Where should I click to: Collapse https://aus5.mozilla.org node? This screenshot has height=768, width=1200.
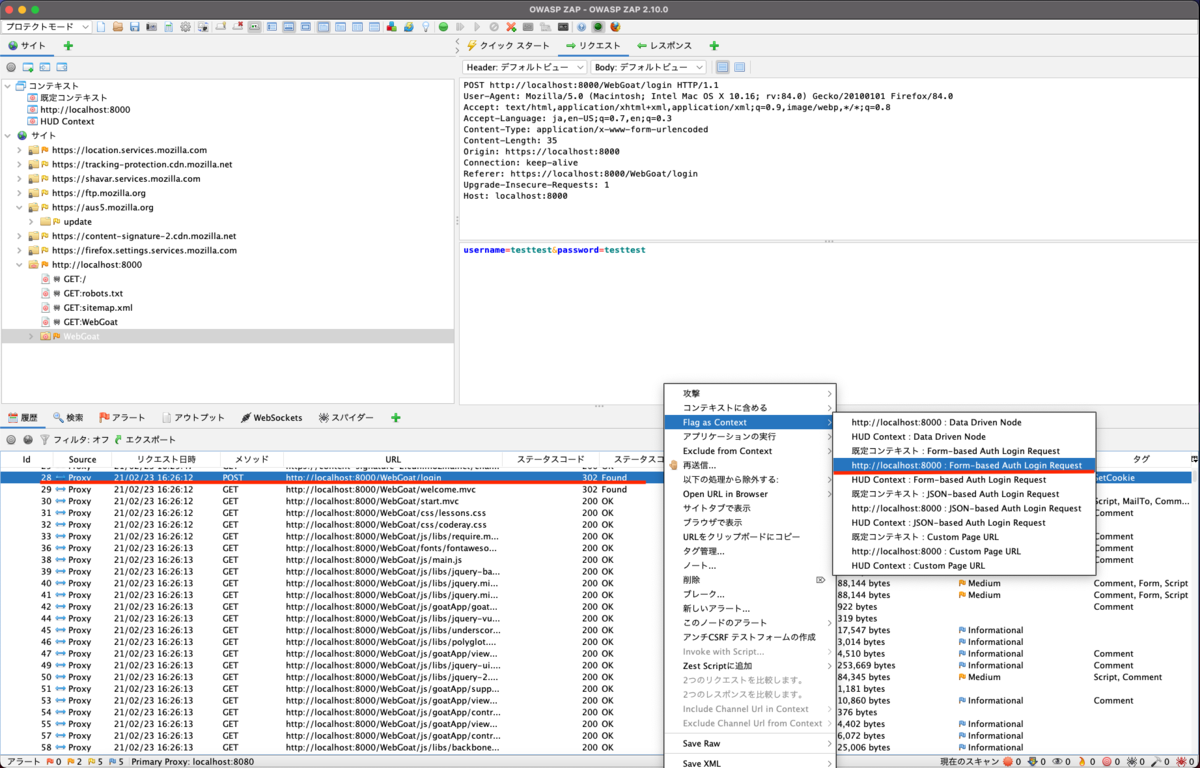pyautogui.click(x=19, y=207)
